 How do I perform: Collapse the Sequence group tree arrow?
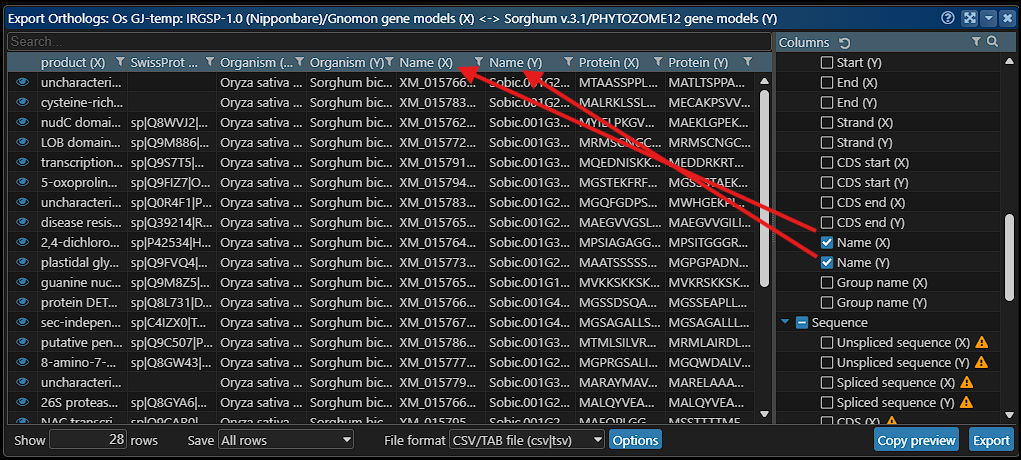point(785,322)
